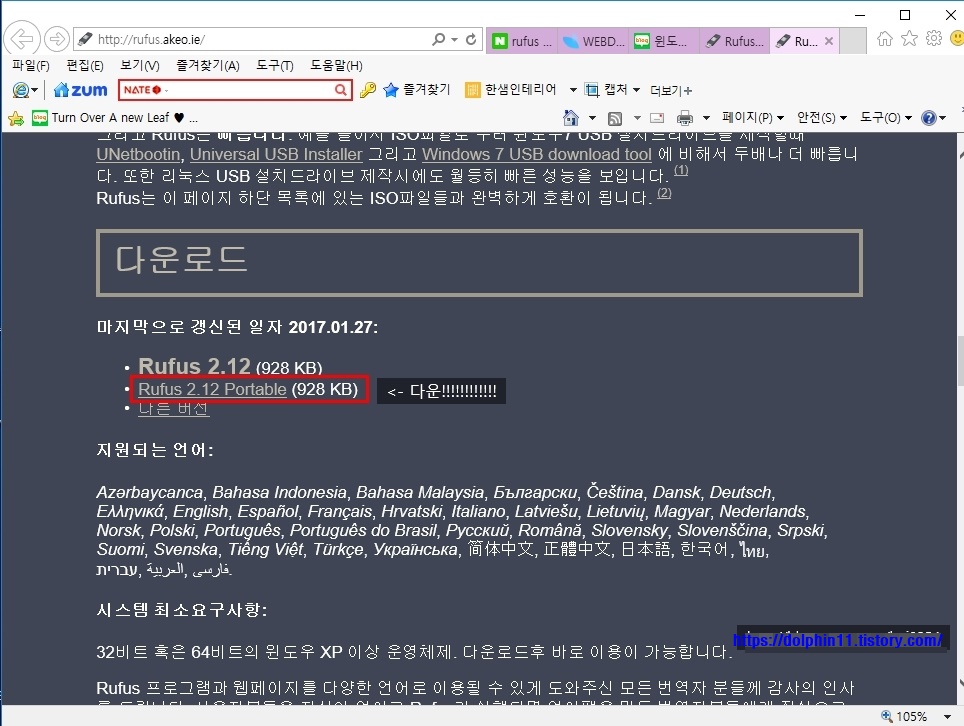Image resolution: width=964 pixels, height=726 pixels.
Task: Switch to the WEBD... tab
Action: click(593, 41)
